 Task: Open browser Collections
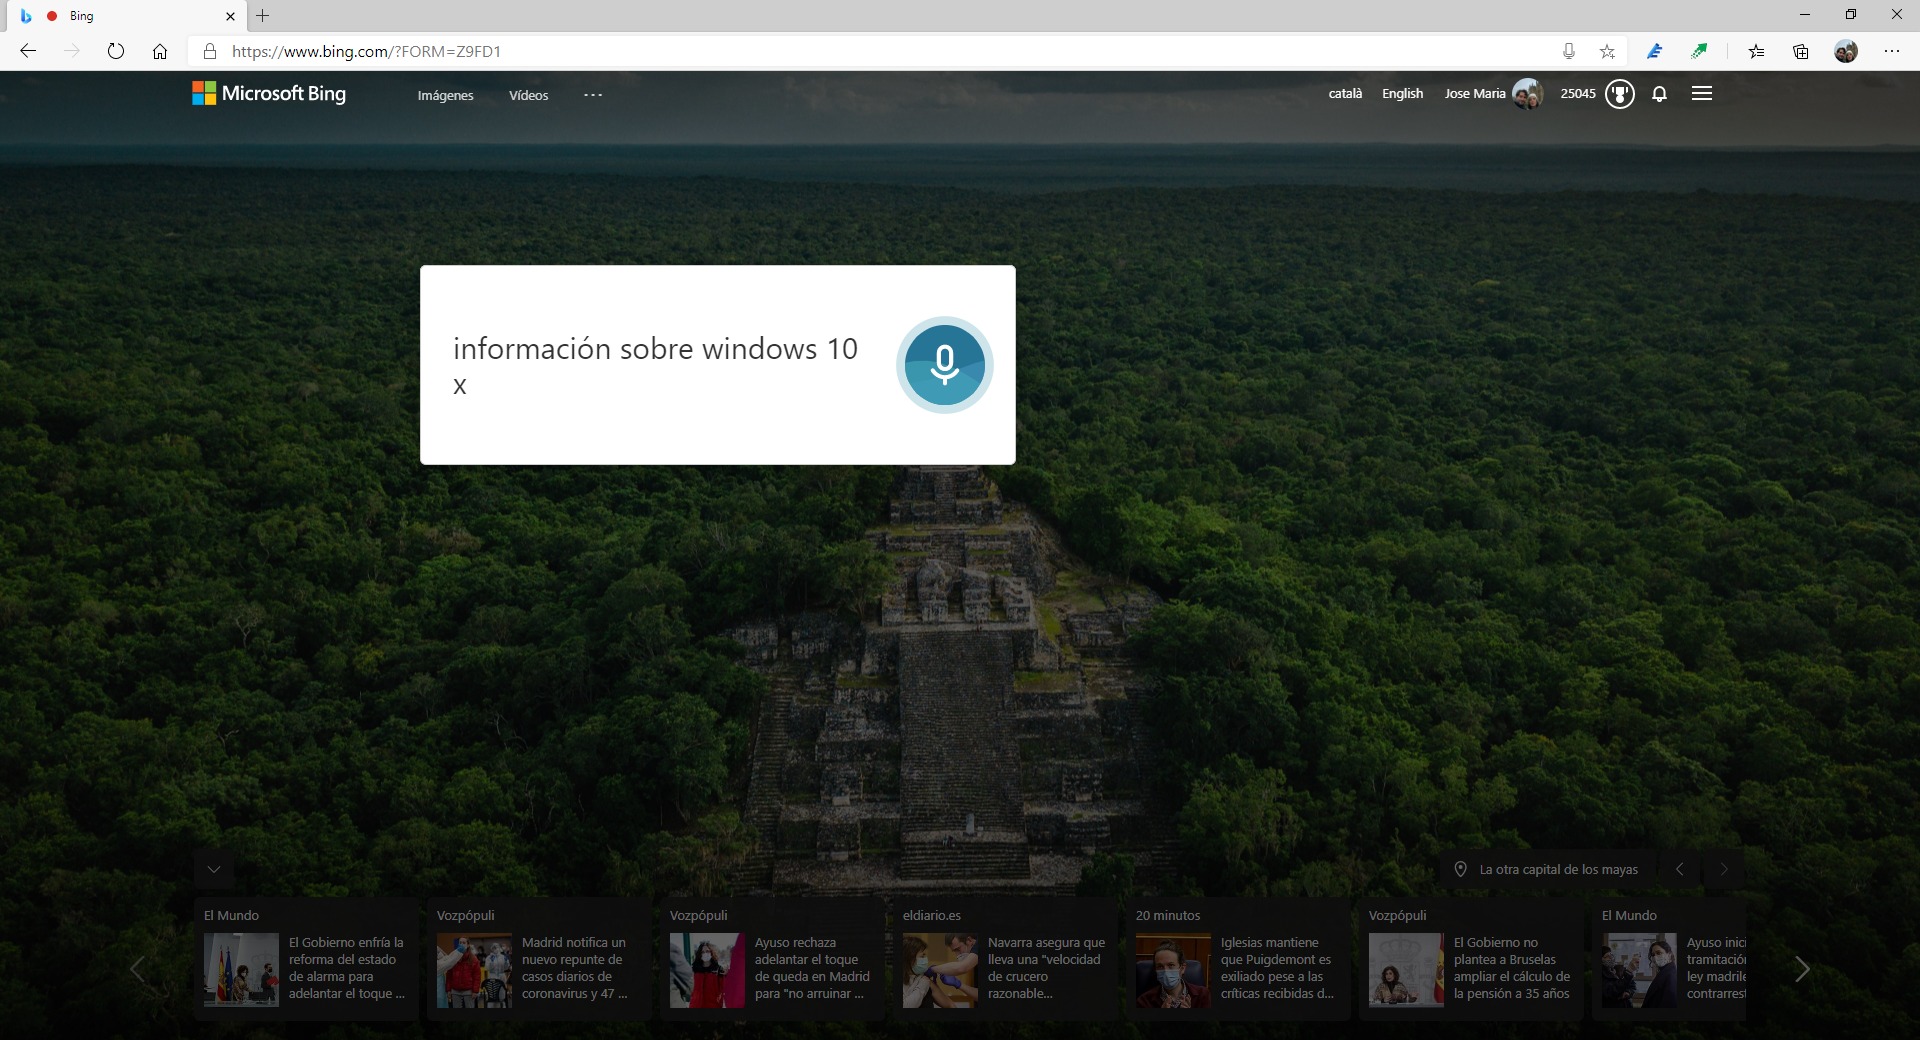pos(1800,51)
